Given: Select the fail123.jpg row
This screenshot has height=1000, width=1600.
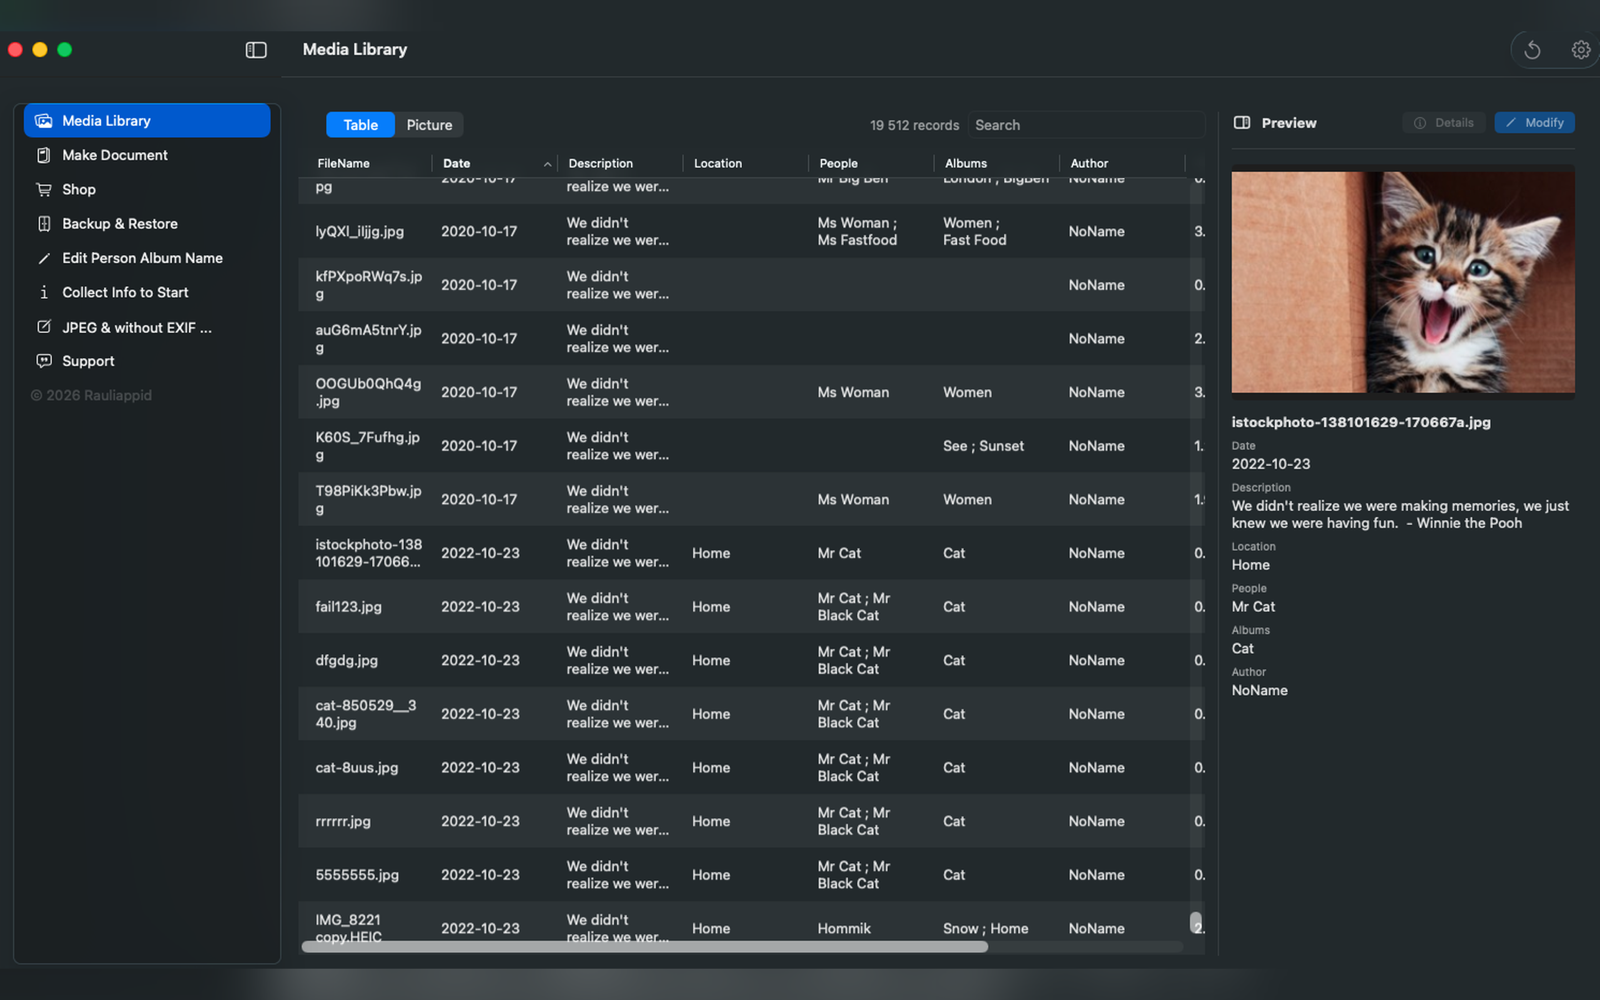Looking at the screenshot, I should [x=752, y=607].
